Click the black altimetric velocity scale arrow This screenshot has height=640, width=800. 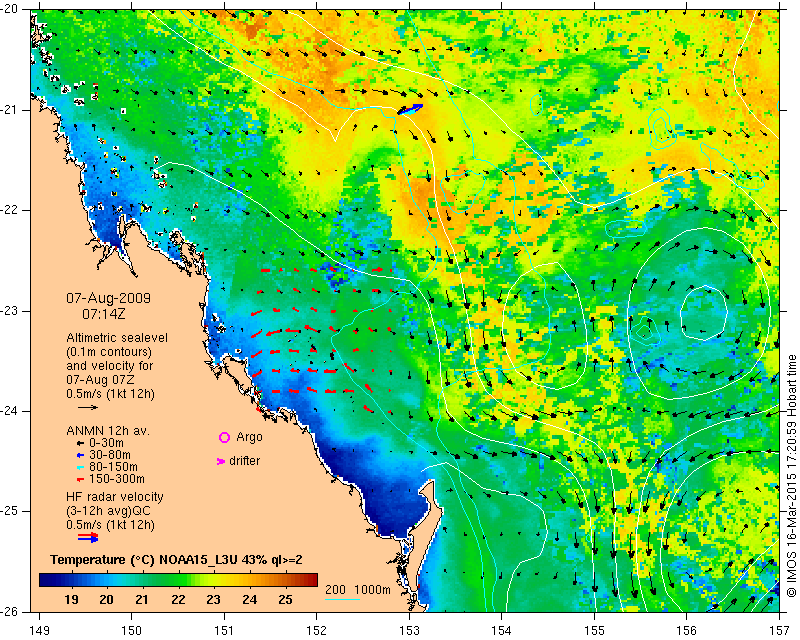88,407
